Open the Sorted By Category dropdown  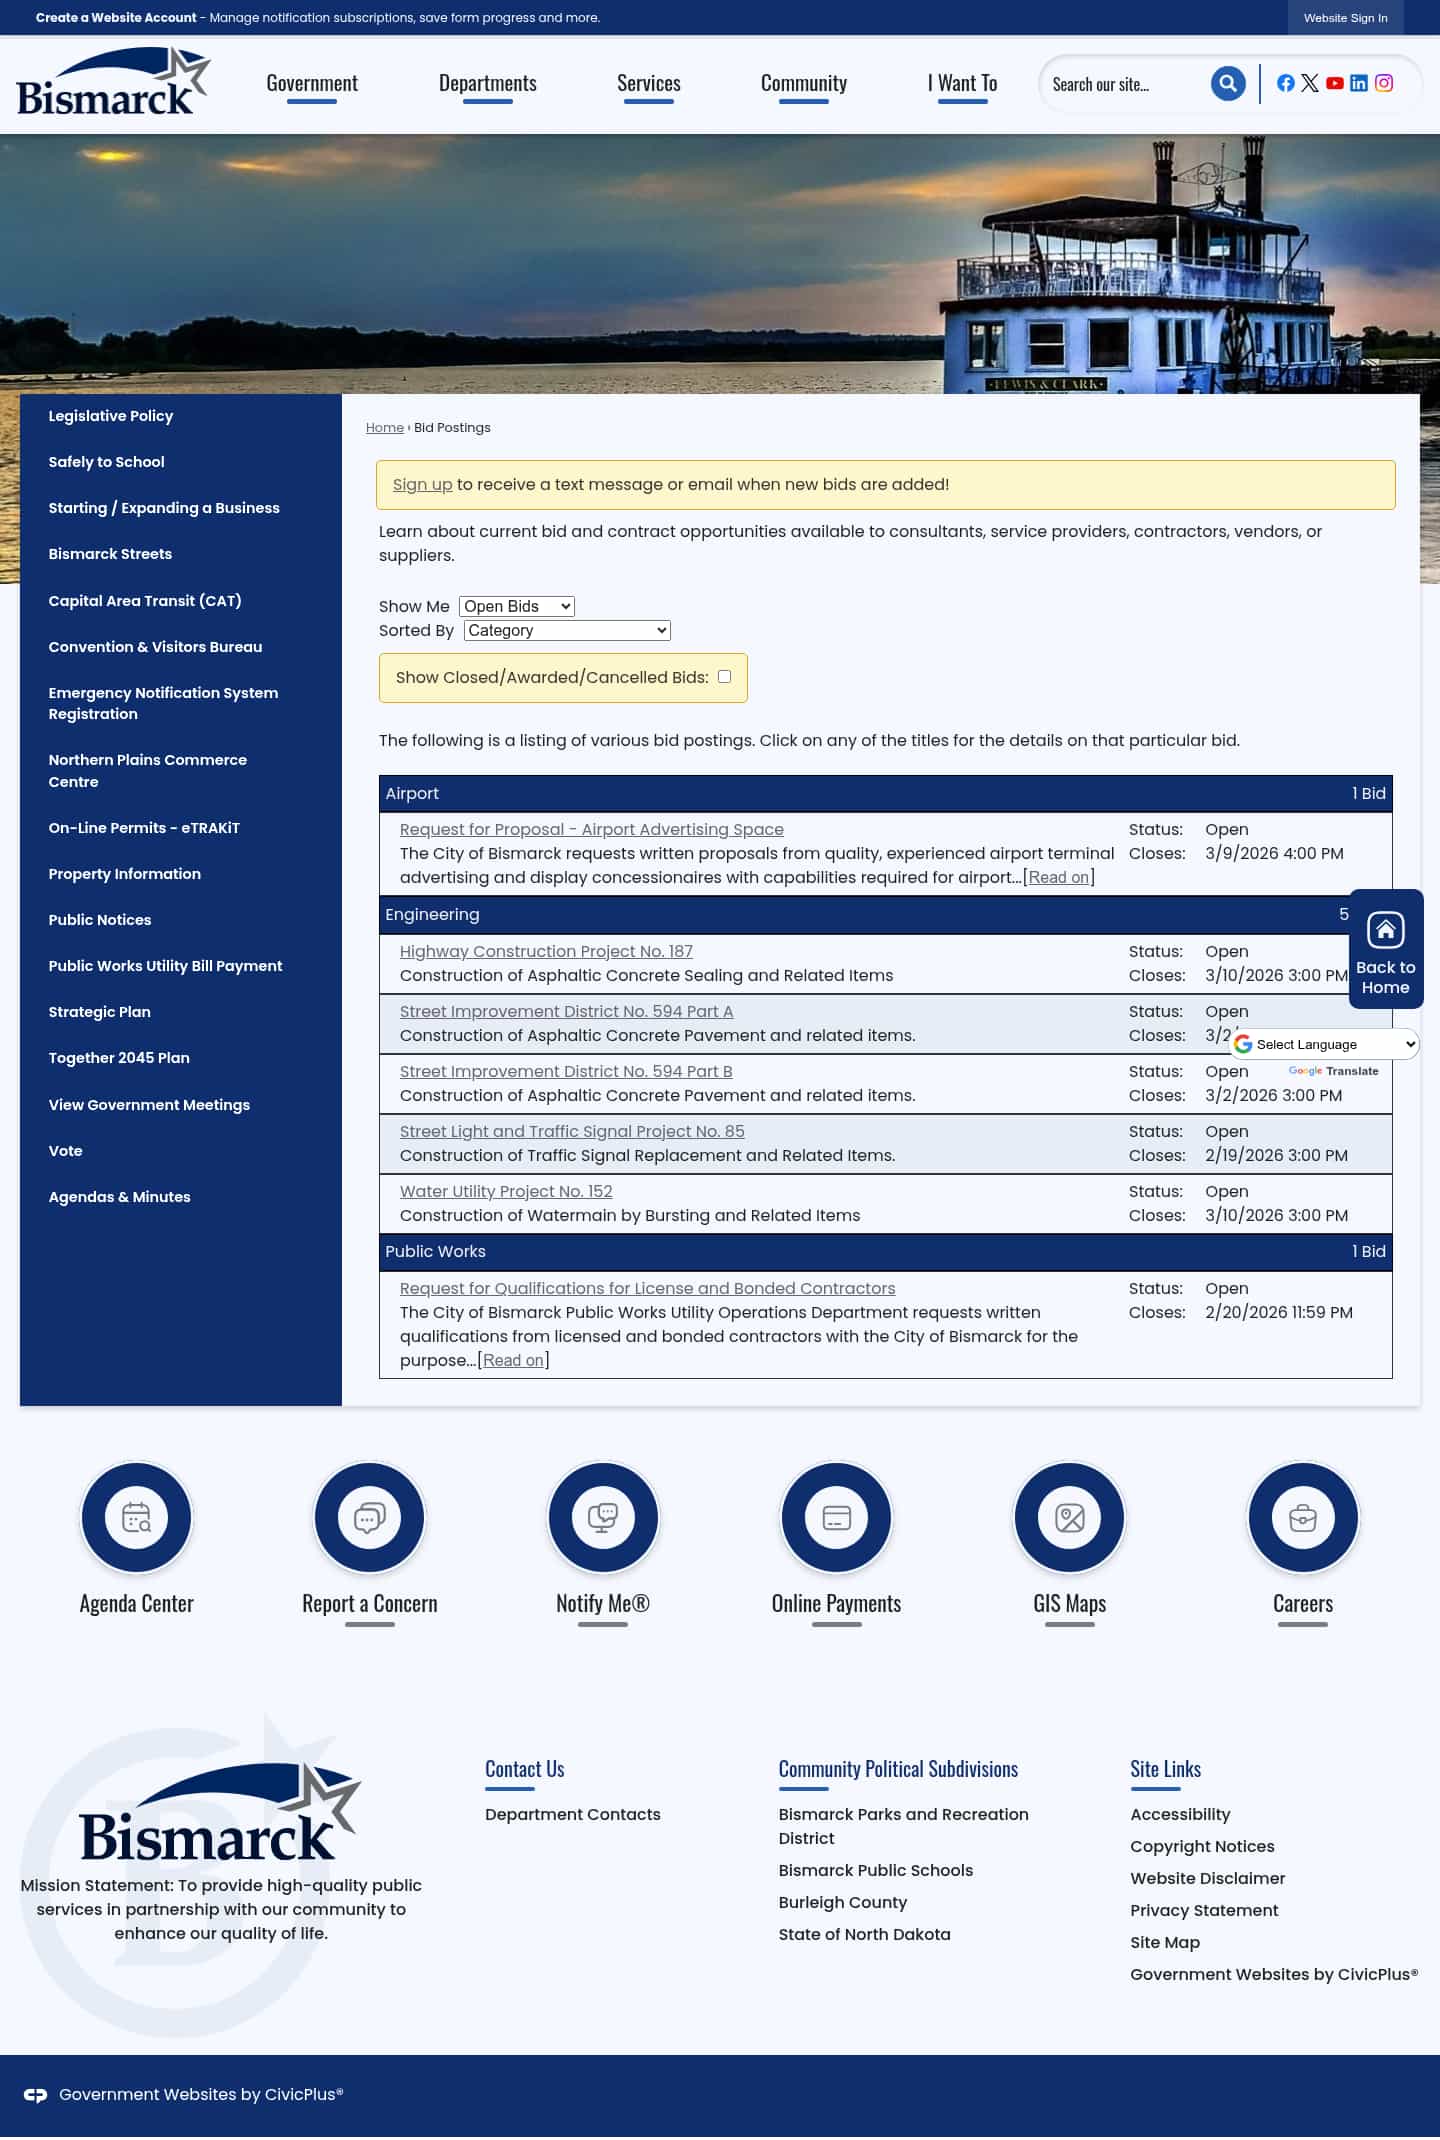click(x=567, y=630)
